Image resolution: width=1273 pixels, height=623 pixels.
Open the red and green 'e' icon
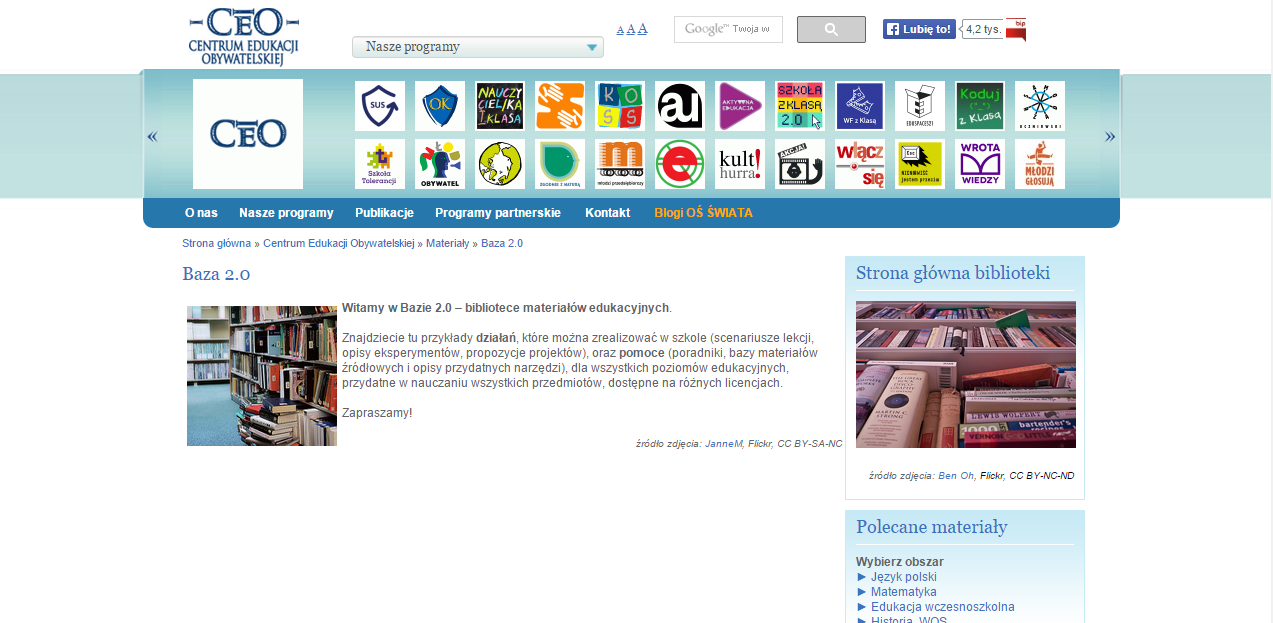(x=680, y=164)
